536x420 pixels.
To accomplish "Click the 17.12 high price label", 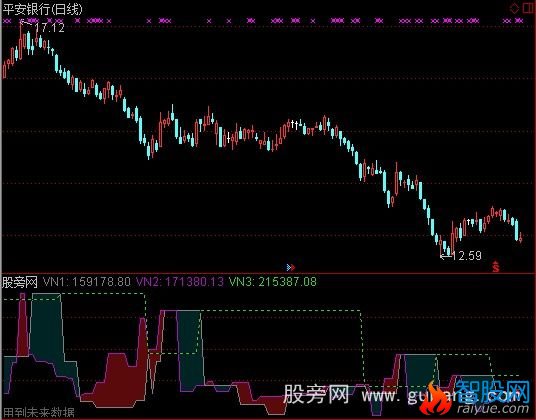I will [x=50, y=28].
